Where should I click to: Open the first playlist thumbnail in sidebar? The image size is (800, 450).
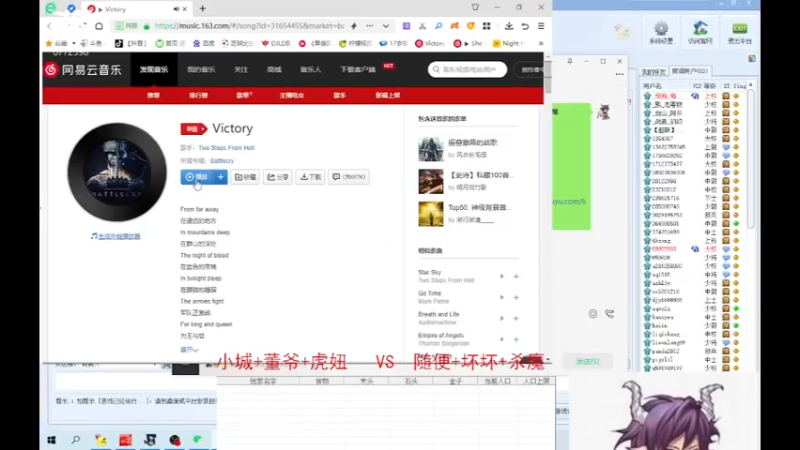(431, 148)
